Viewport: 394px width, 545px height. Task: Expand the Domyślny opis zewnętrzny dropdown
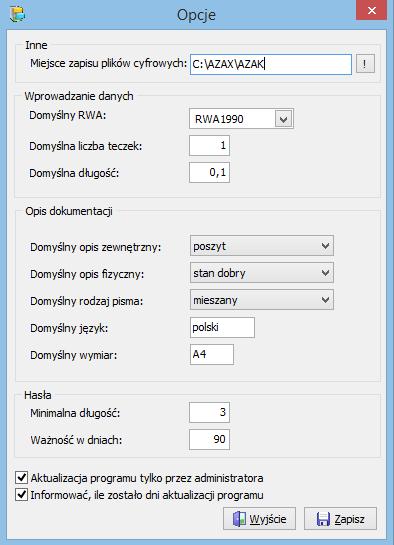tap(262, 246)
